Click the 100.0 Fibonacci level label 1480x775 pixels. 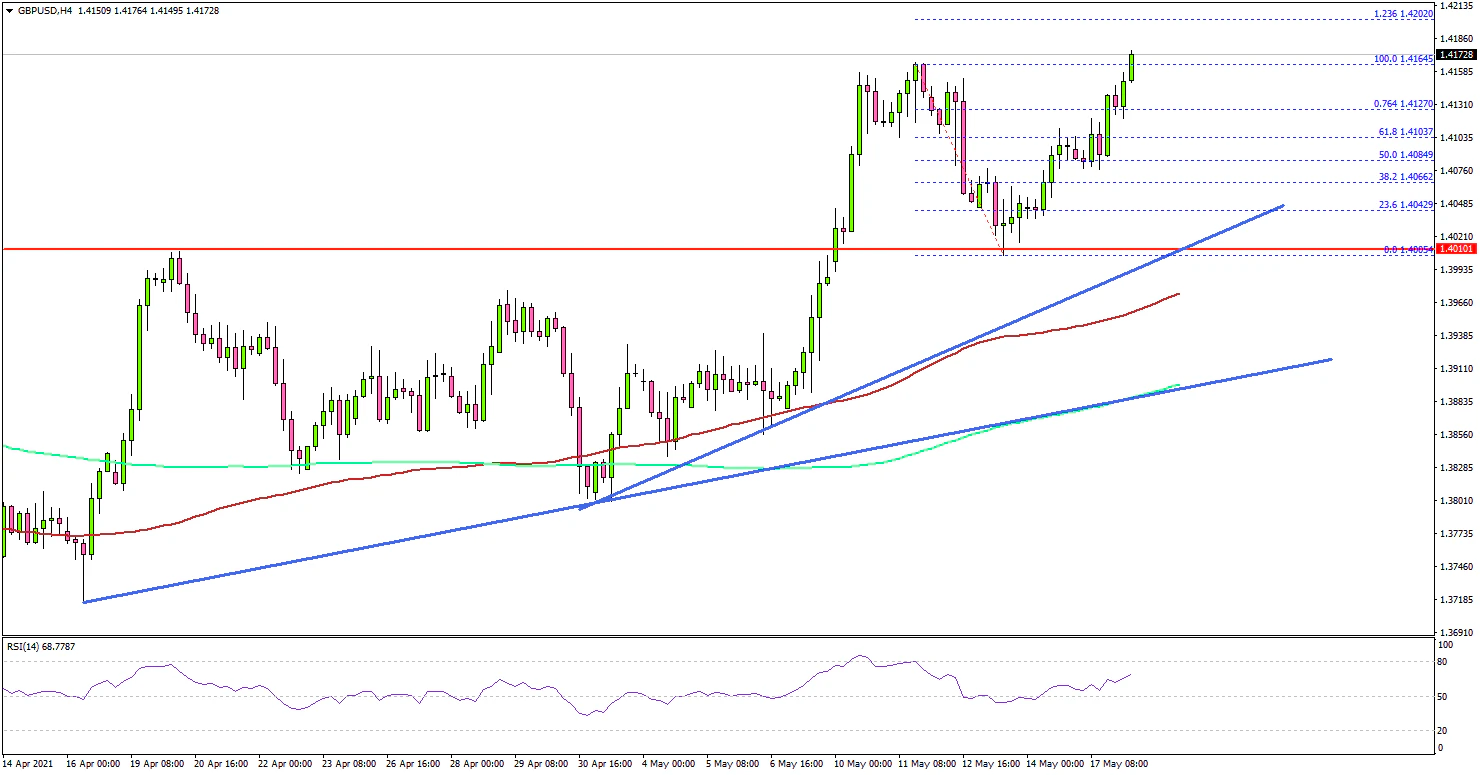(1404, 59)
